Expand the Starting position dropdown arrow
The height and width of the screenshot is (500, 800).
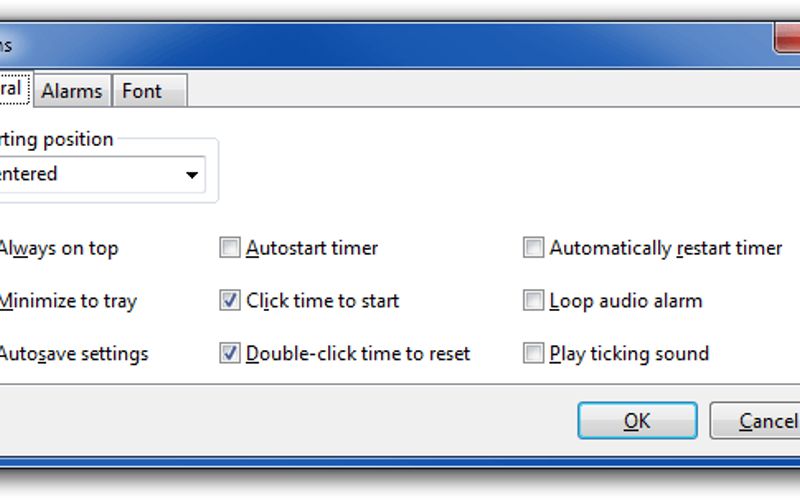(191, 175)
